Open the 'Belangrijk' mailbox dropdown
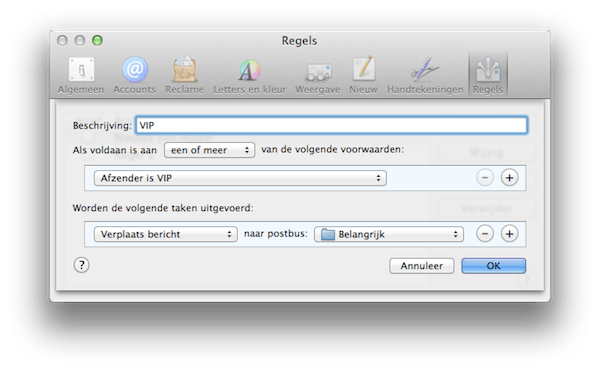Image resolution: width=600 pixels, height=371 pixels. [389, 234]
